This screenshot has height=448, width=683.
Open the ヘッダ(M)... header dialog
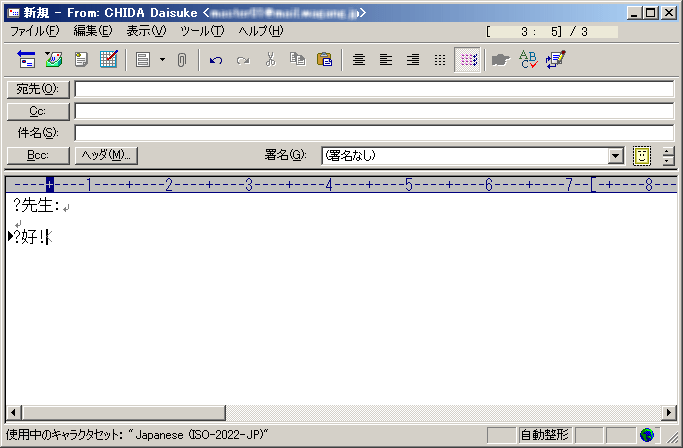[x=106, y=156]
